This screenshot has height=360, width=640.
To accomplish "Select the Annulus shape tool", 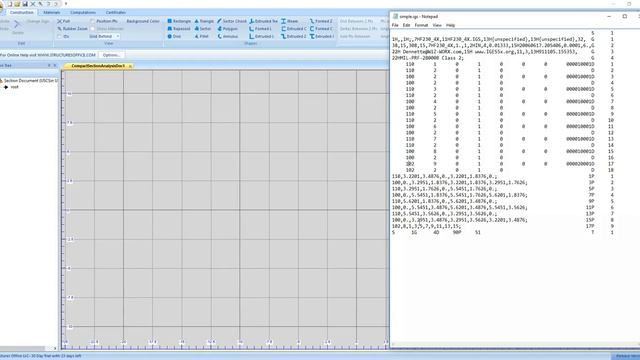I will (228, 37).
